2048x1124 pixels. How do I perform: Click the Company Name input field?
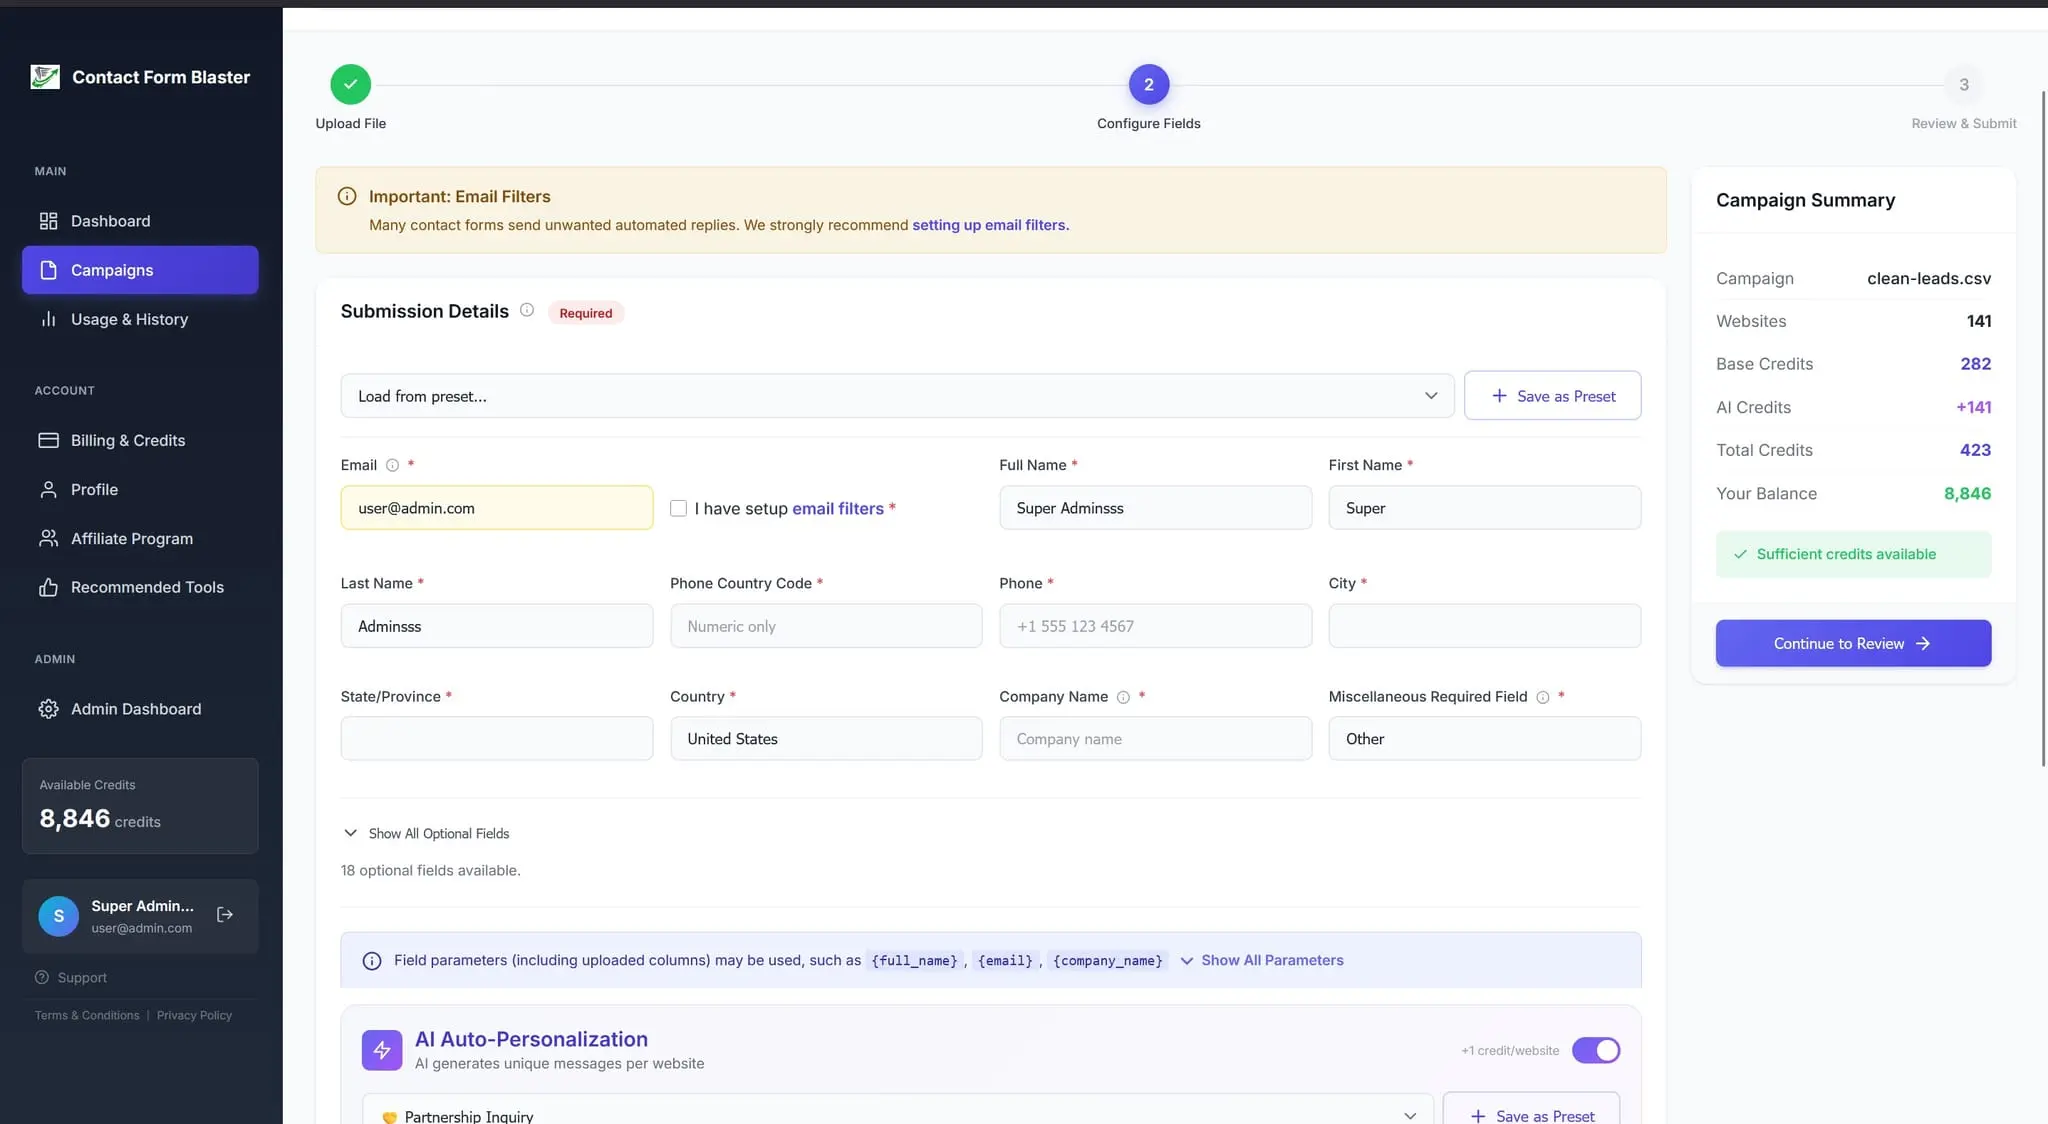(1155, 738)
